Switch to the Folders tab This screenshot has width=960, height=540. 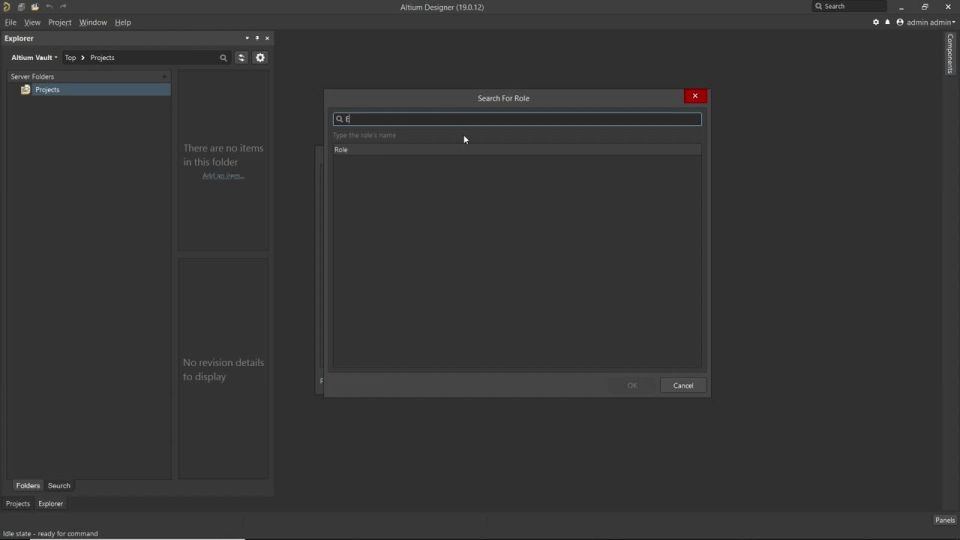pos(28,486)
